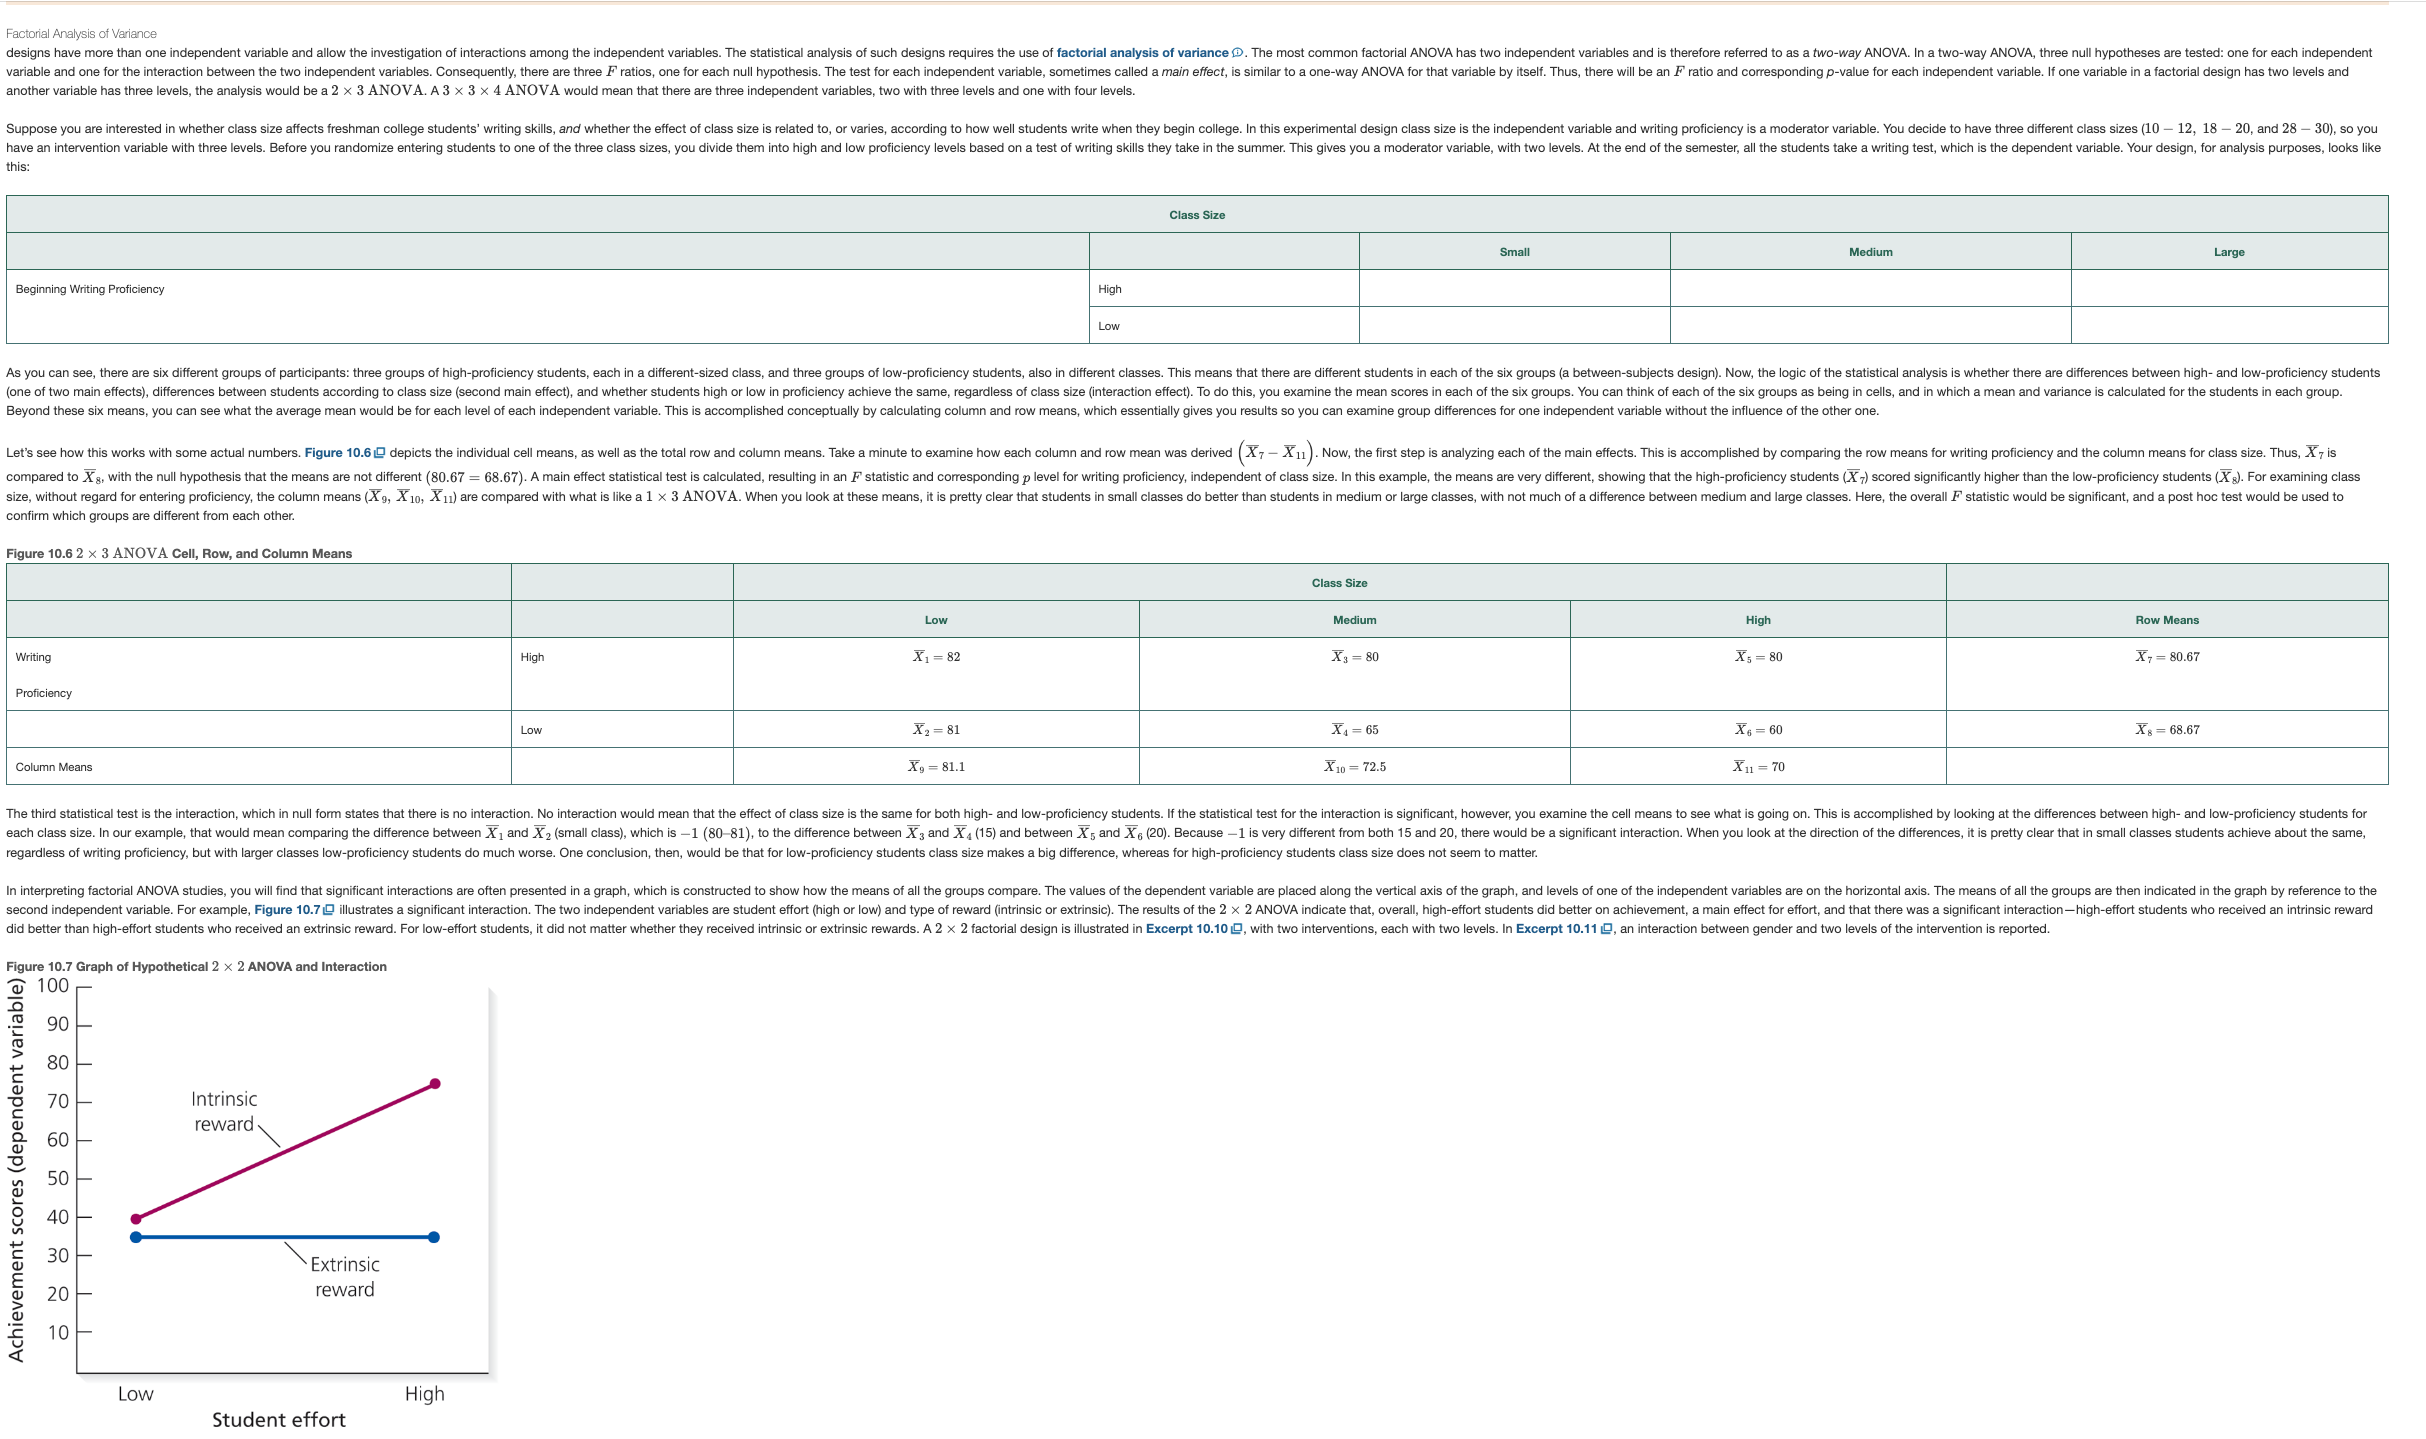The image size is (2426, 1439).
Task: Select the column mean cell X11 = 70
Action: [x=1758, y=767]
